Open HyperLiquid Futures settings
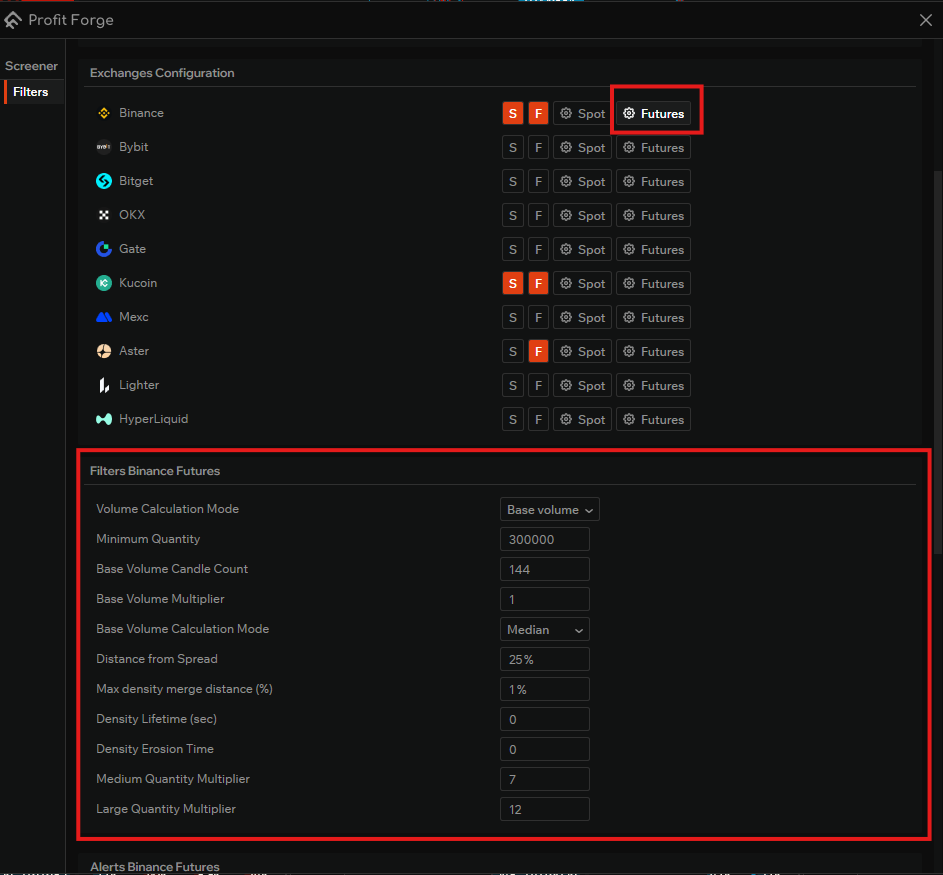This screenshot has height=875, width=943. (653, 420)
